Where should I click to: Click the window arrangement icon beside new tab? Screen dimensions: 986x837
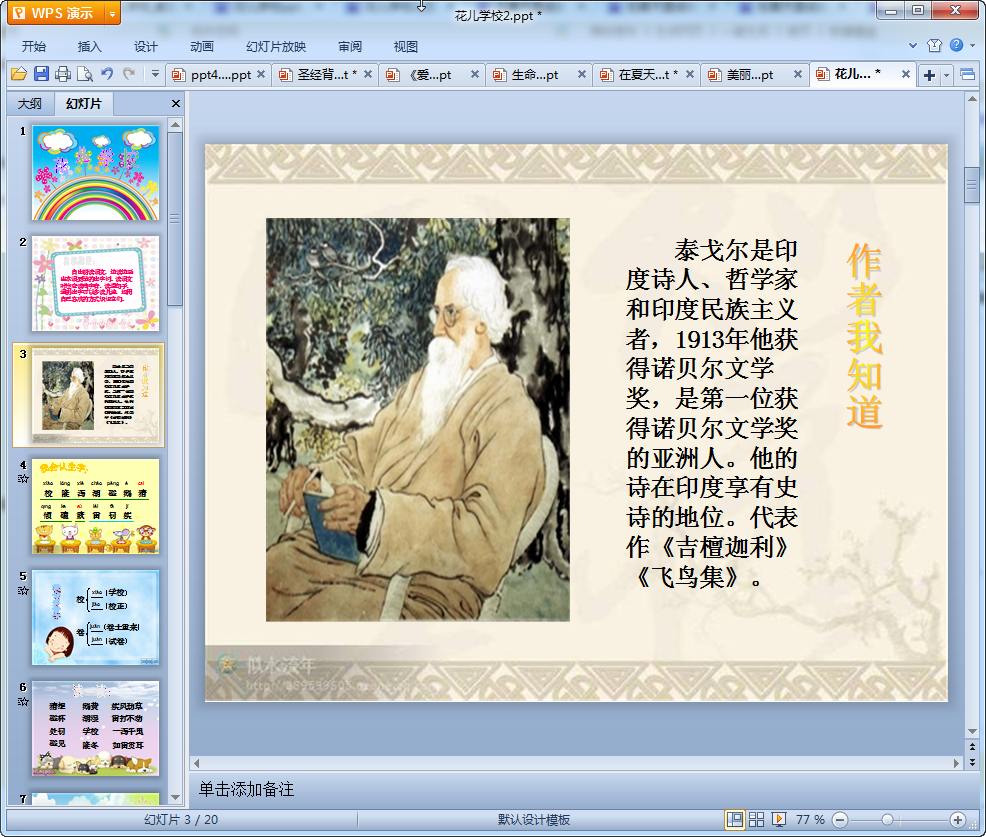(x=968, y=75)
